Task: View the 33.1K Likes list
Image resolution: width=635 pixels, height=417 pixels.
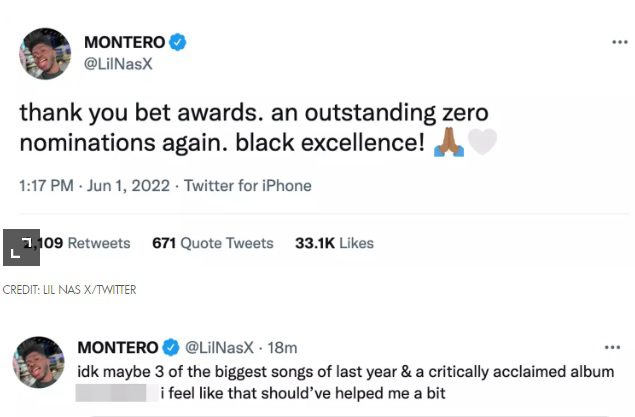Action: tap(333, 243)
